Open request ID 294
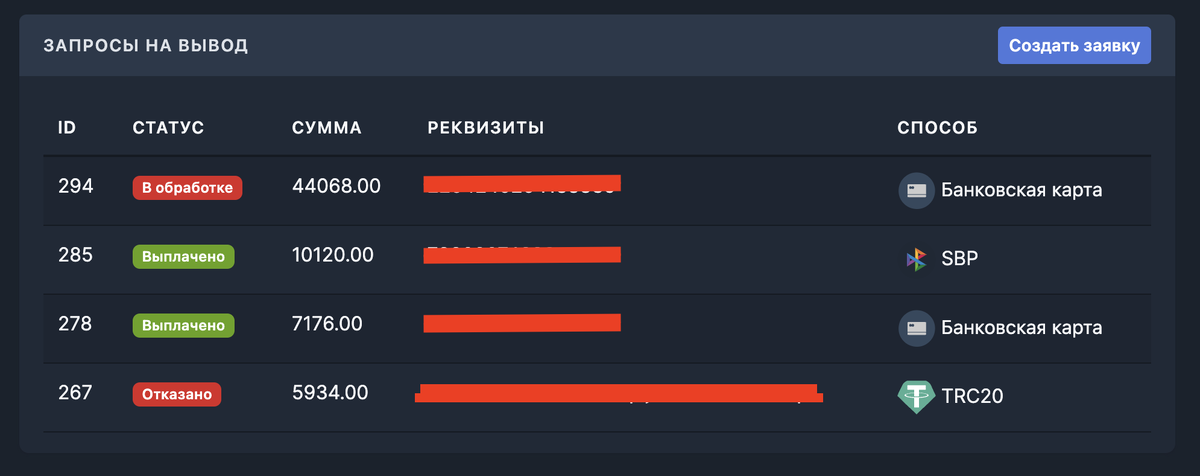The image size is (1200, 476). pos(75,186)
